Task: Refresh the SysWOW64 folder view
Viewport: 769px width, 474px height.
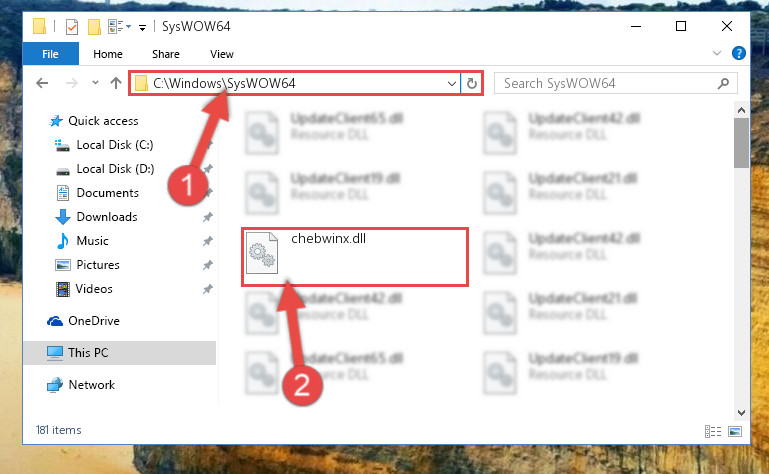Action: click(x=472, y=83)
